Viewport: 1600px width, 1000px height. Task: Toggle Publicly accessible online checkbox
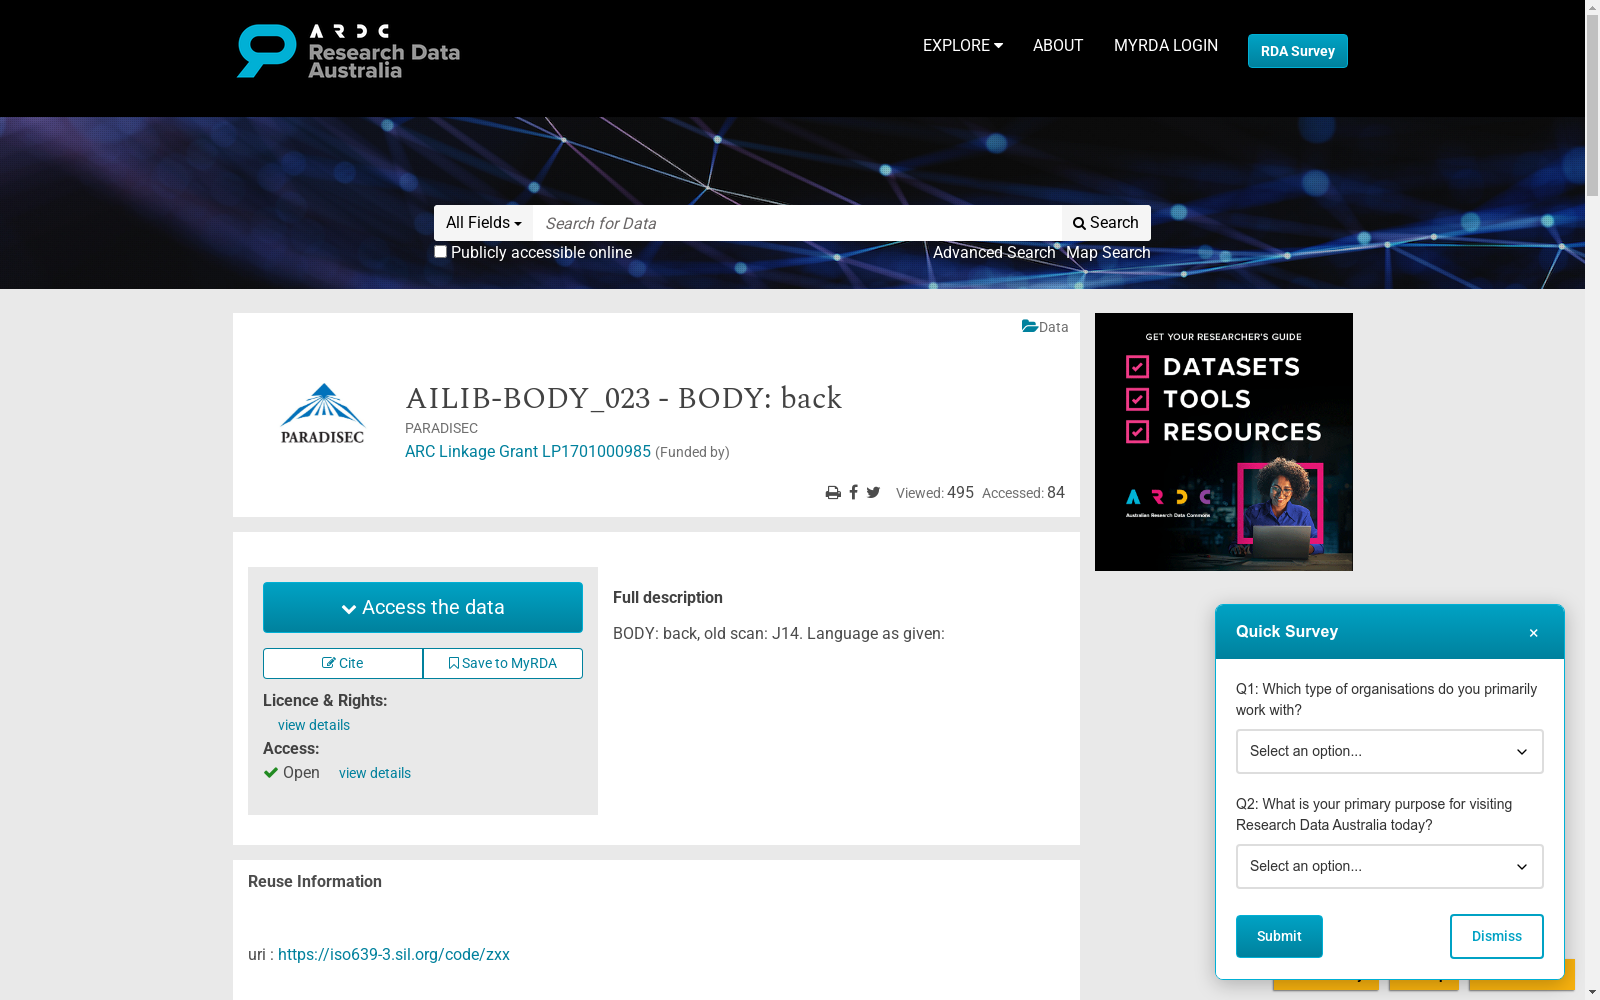click(x=440, y=252)
